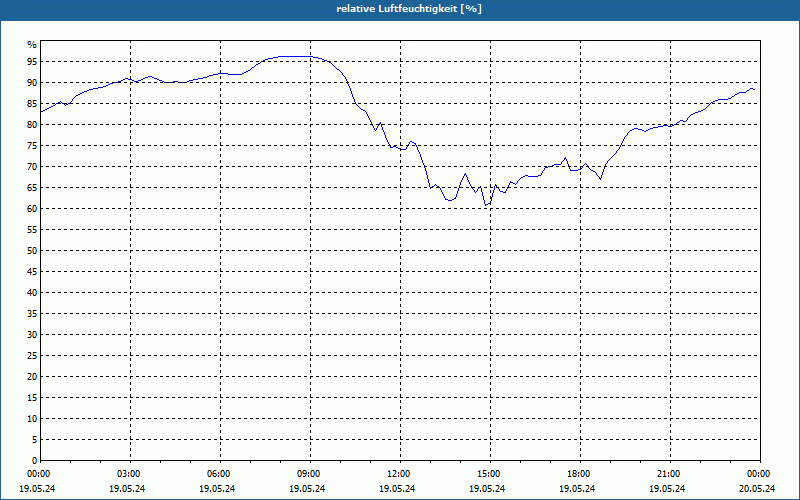This screenshot has height=500, width=800.
Task: Select the y-axis label '90'
Action: (32, 83)
